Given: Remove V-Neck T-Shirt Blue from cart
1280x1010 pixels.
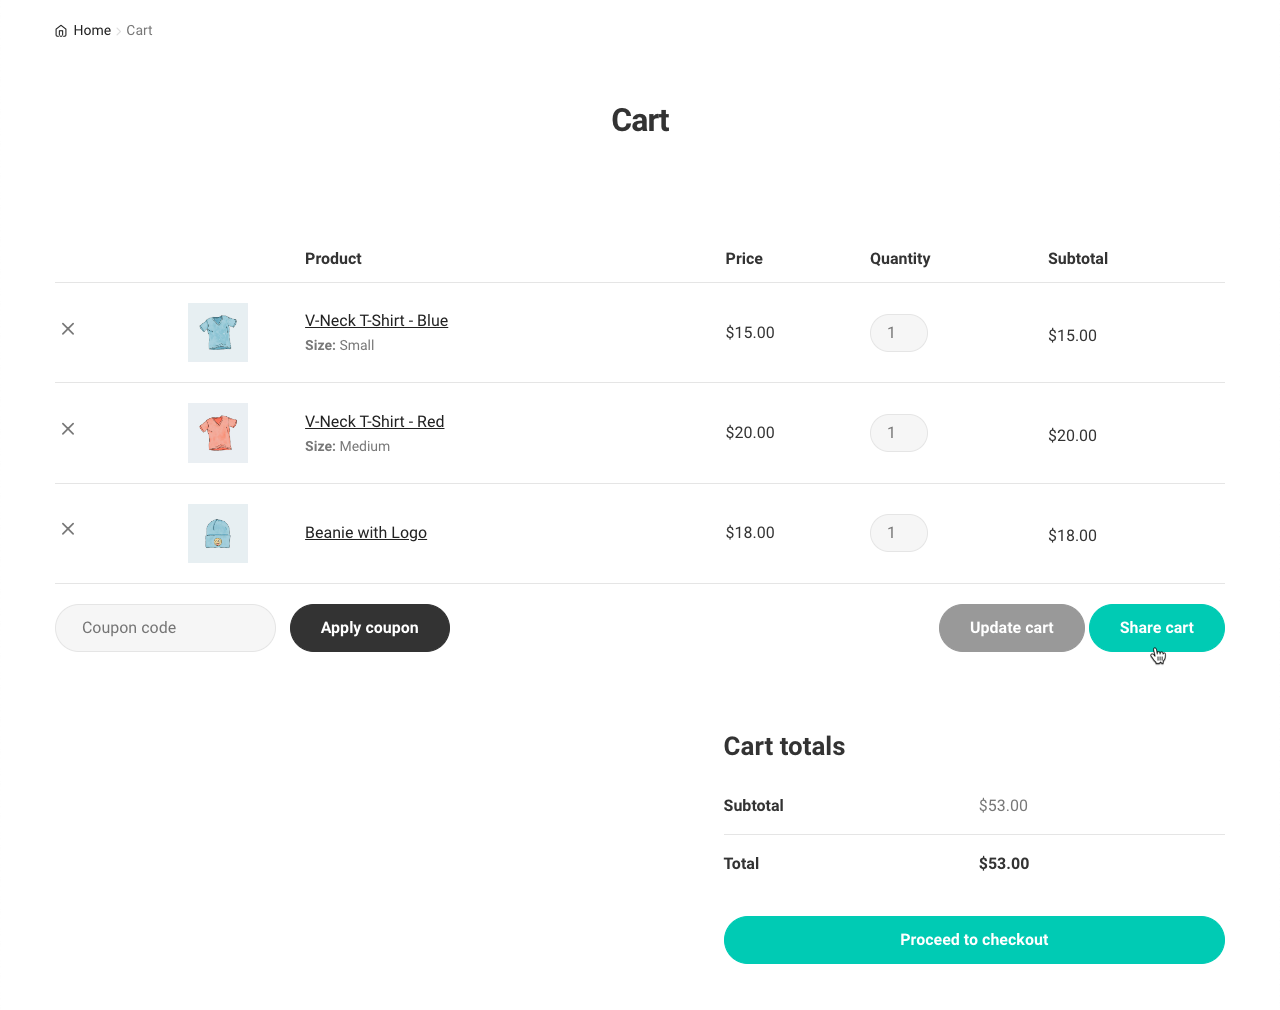Looking at the screenshot, I should [x=68, y=329].
